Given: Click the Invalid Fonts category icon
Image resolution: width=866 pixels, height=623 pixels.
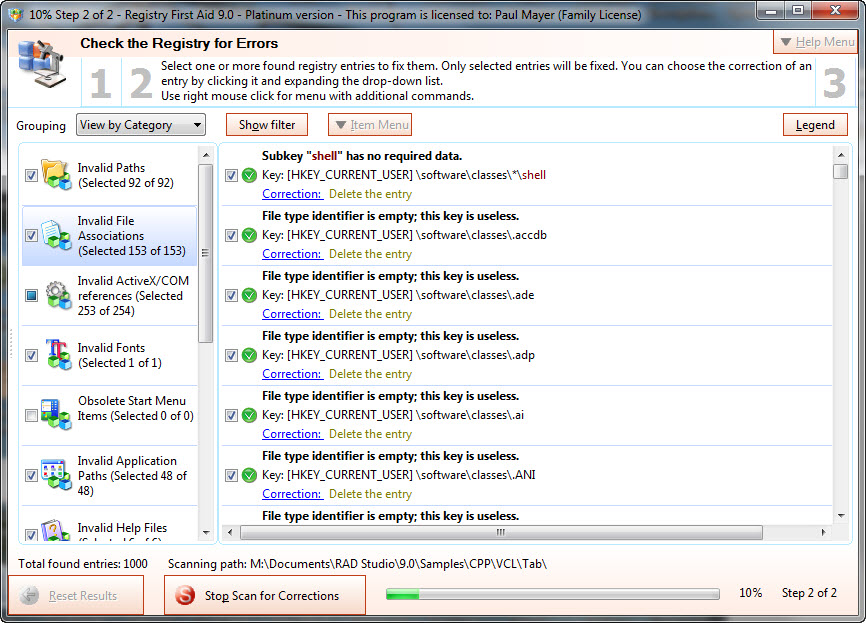Looking at the screenshot, I should tap(57, 355).
